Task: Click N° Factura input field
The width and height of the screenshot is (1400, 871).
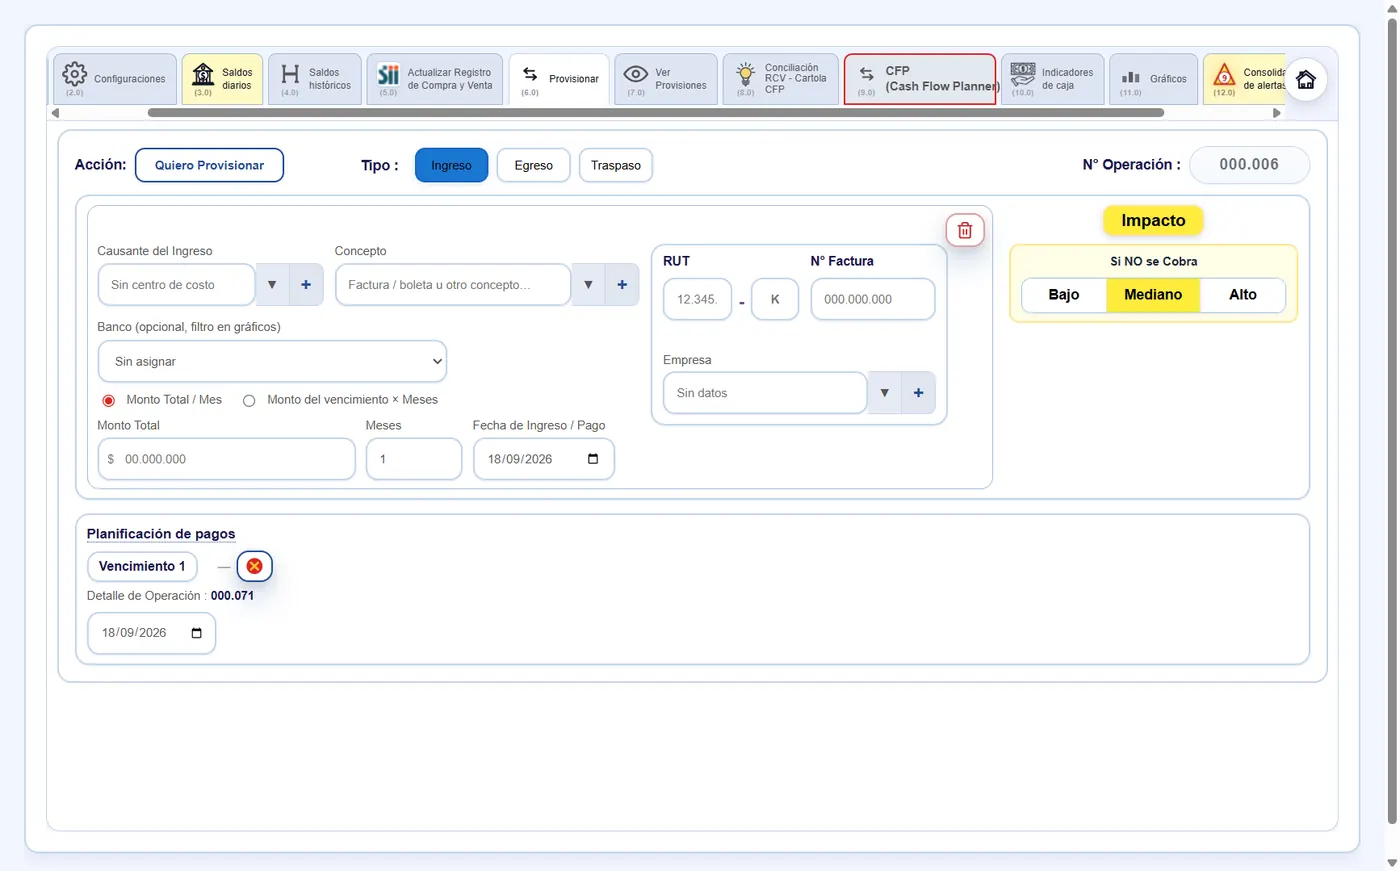Action: [873, 299]
